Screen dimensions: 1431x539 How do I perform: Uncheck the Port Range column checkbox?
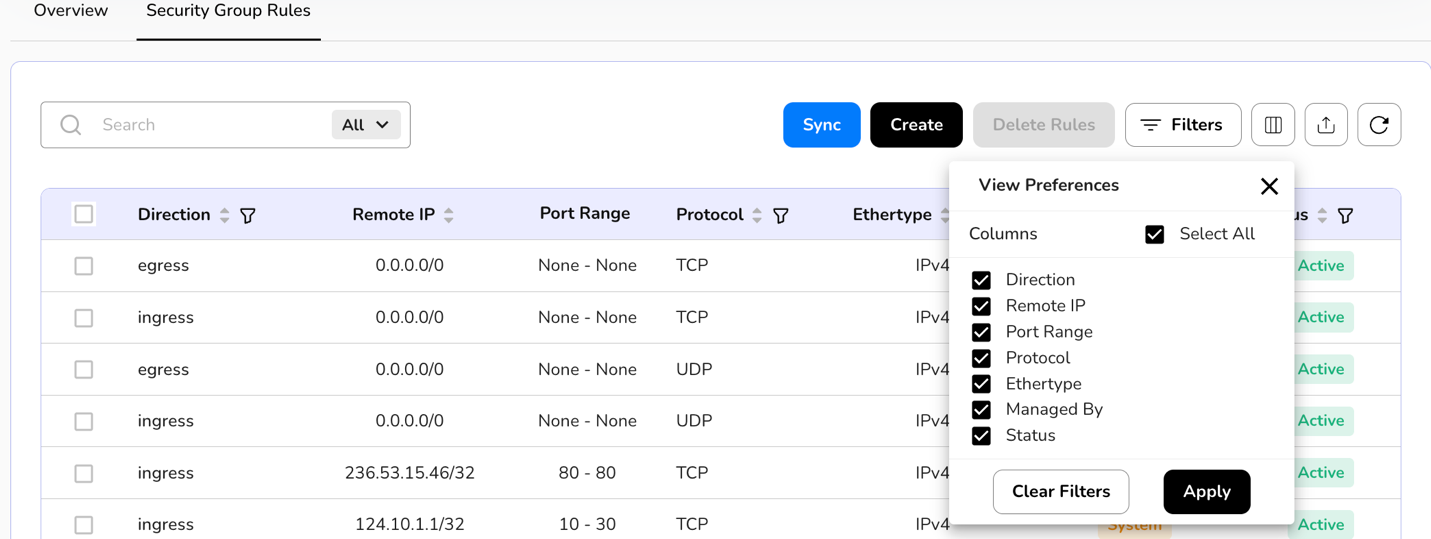coord(981,332)
